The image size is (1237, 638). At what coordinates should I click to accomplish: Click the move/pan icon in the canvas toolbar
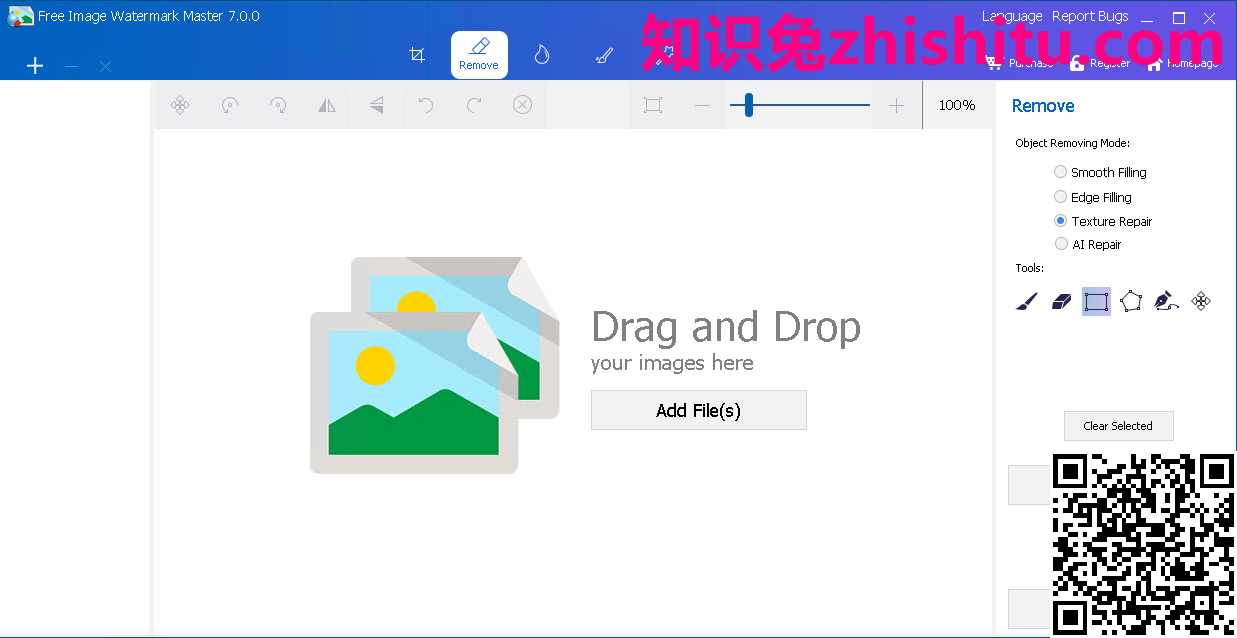tap(180, 105)
